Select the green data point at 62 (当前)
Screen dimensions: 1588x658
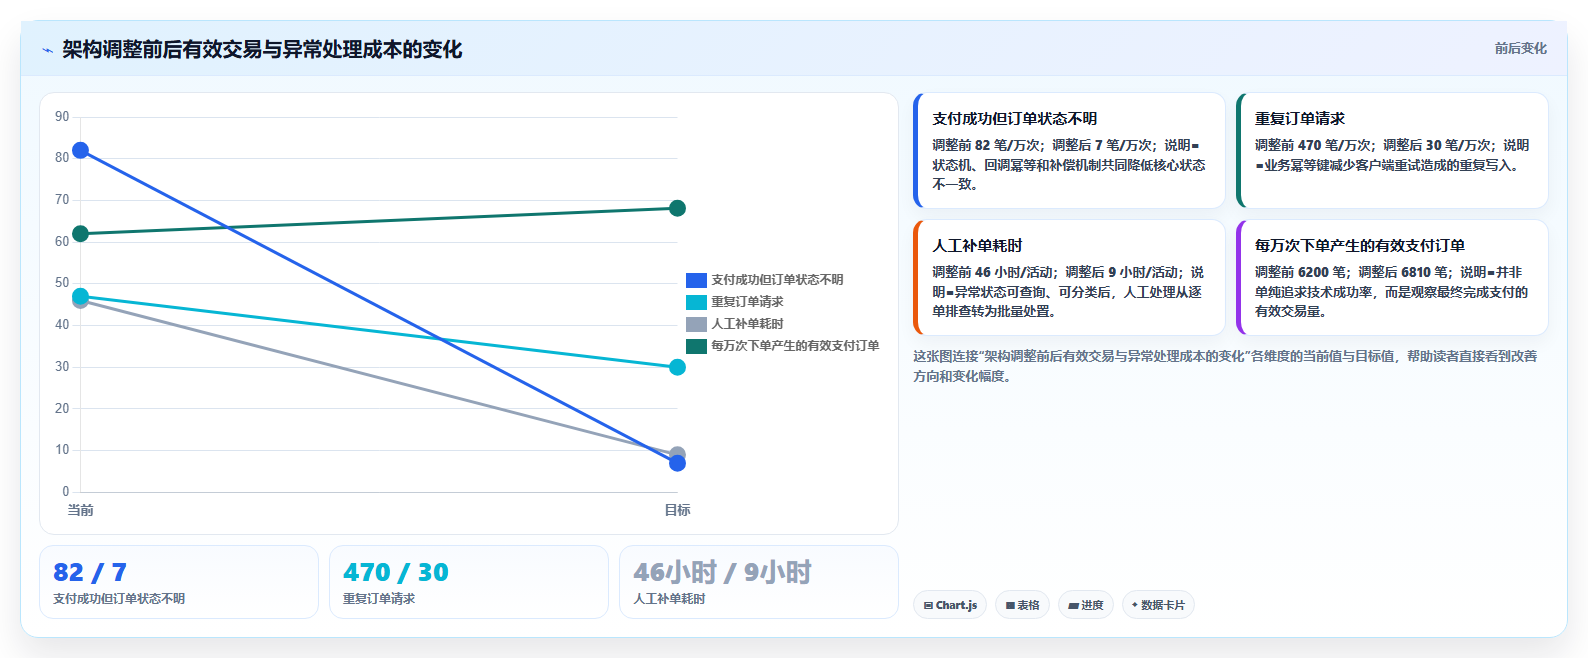tap(80, 234)
